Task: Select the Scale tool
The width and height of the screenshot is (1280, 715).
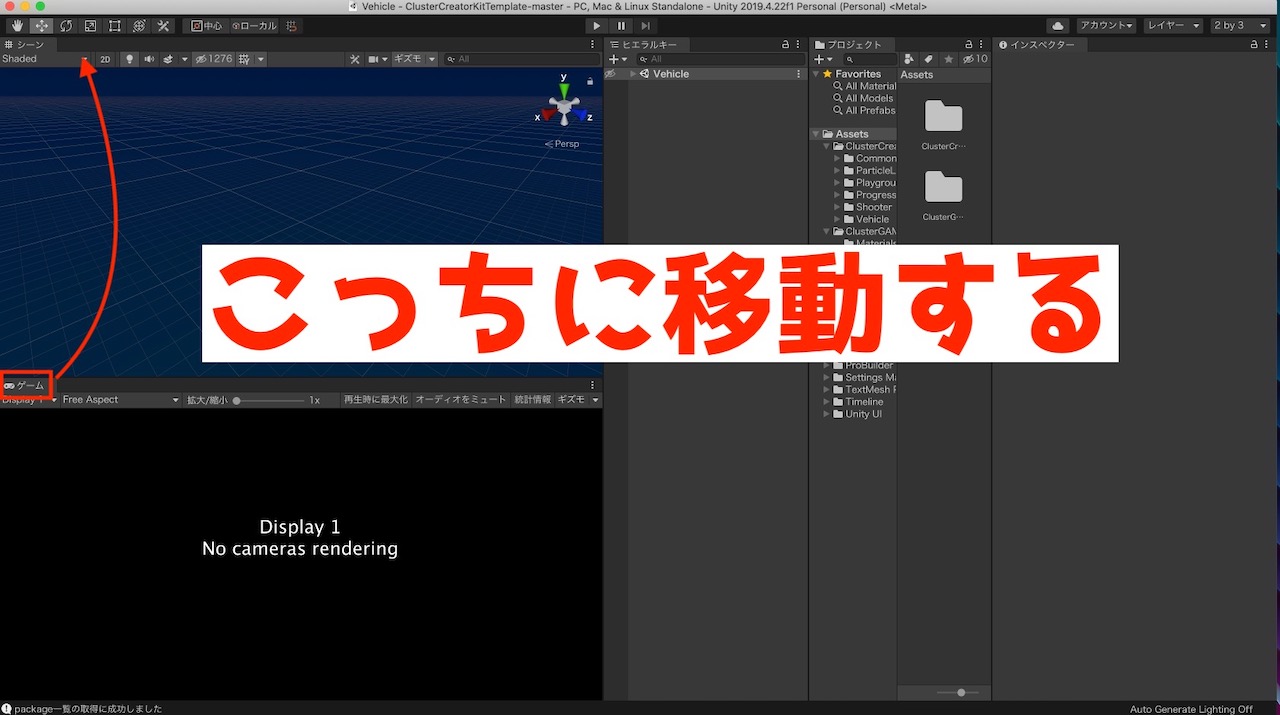Action: (x=90, y=25)
